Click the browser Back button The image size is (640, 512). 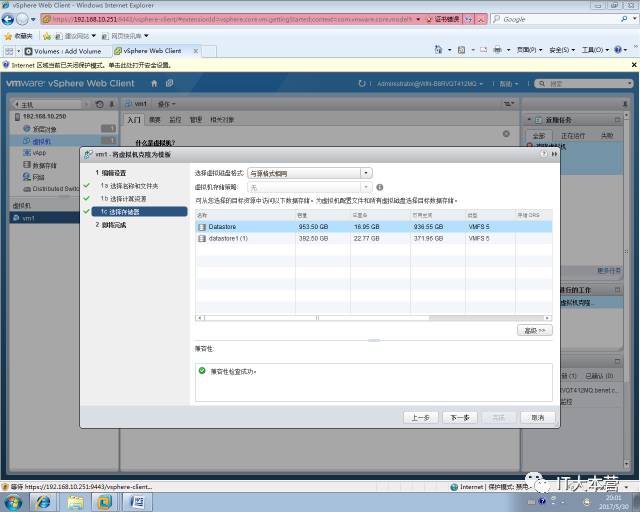(8, 19)
